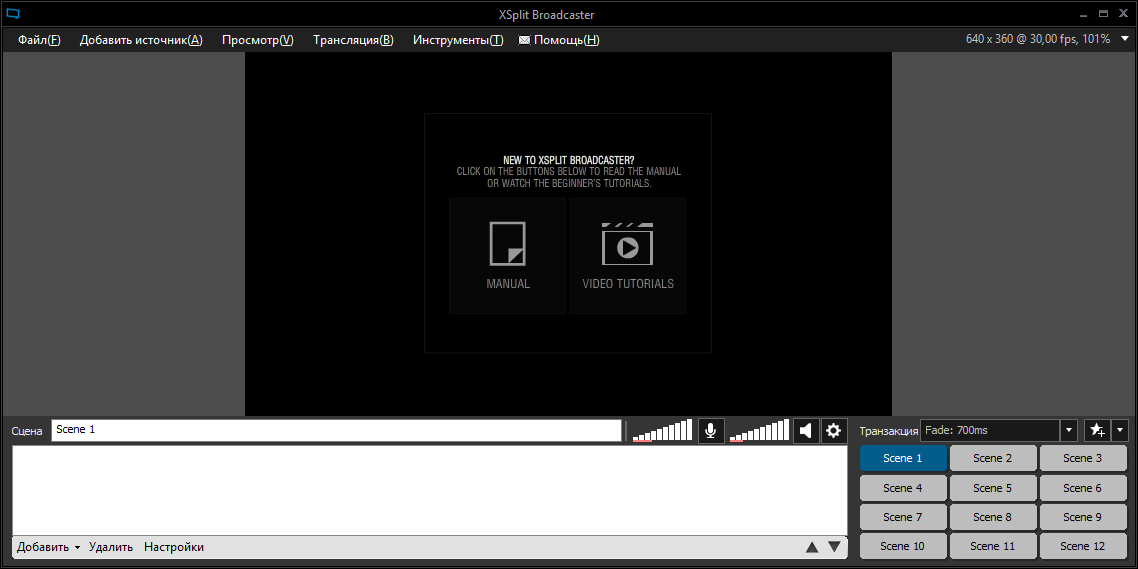Switch to Scene 6
This screenshot has height=569, width=1138.
(x=1083, y=488)
